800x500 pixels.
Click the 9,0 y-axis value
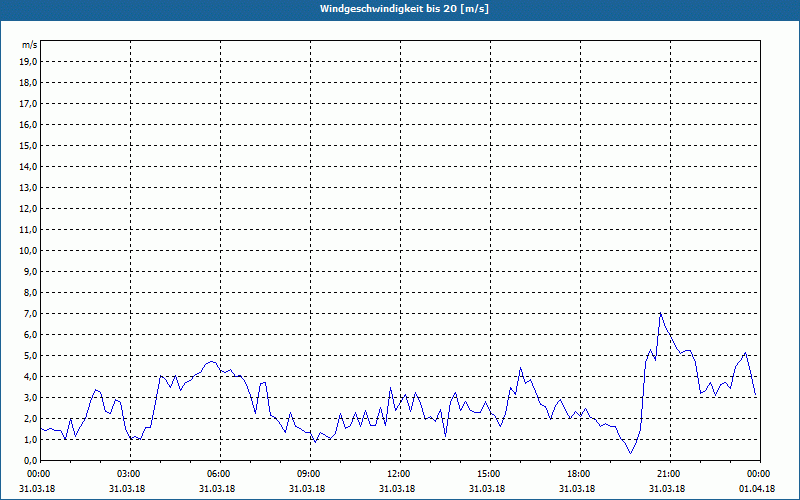click(30, 271)
